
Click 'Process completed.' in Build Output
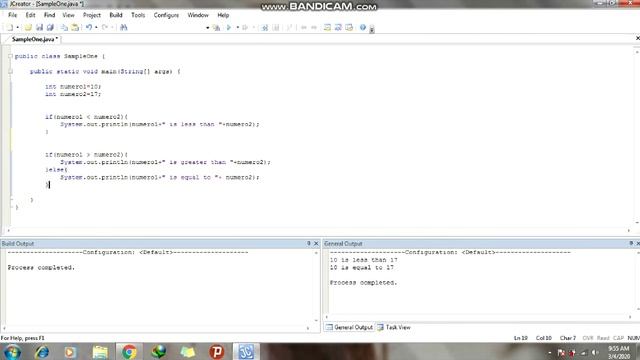(x=41, y=268)
